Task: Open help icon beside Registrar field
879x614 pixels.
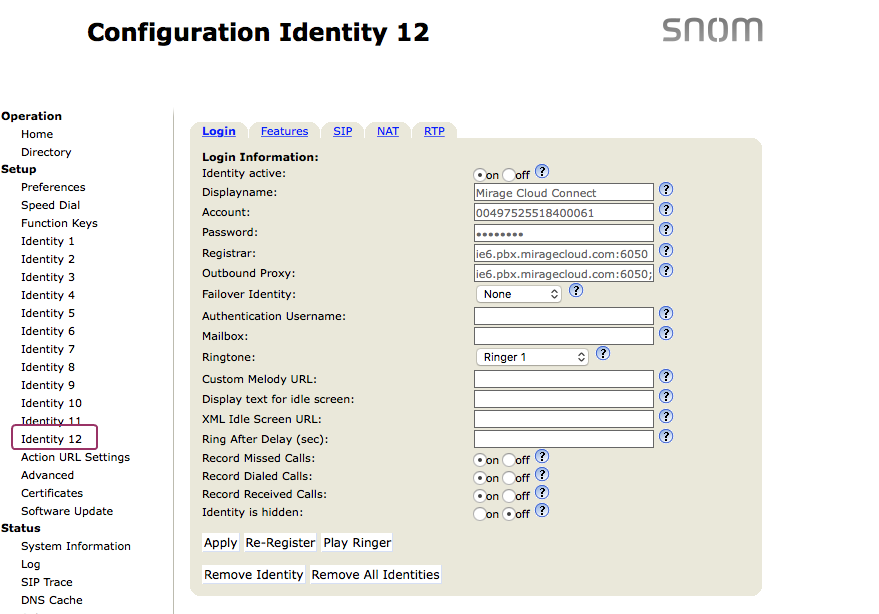Action: point(666,251)
